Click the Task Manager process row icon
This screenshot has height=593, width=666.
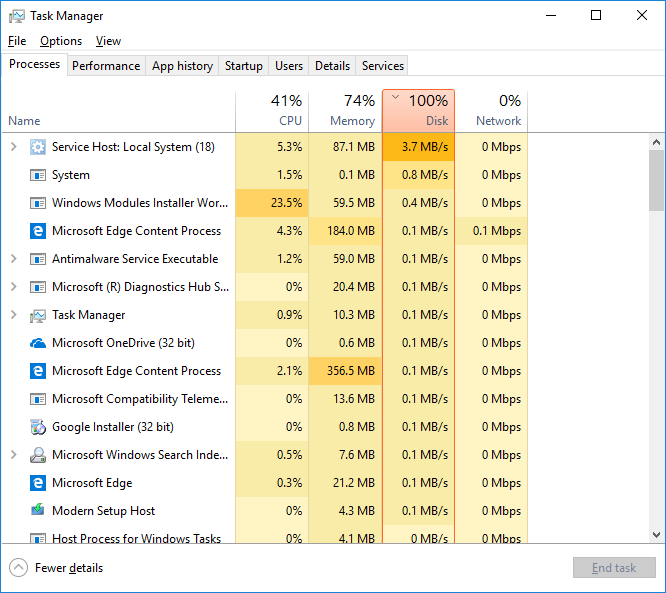[38, 315]
